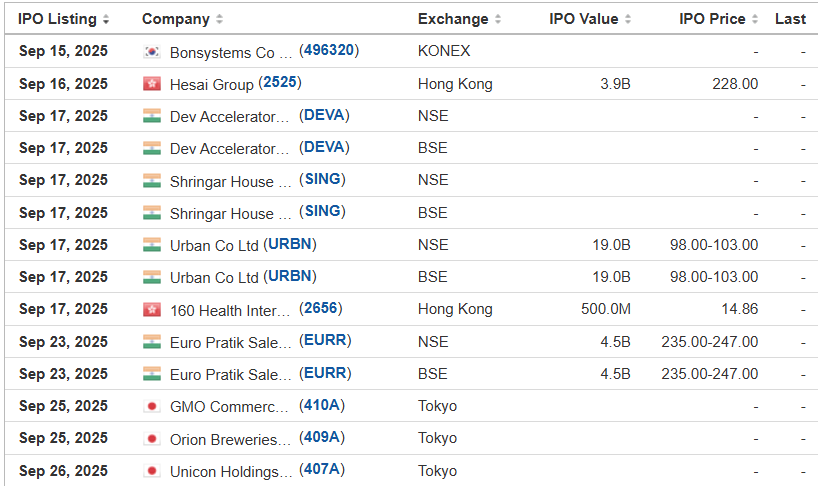Open SING ticker in the NSE row
This screenshot has width=818, height=487.
(322, 179)
